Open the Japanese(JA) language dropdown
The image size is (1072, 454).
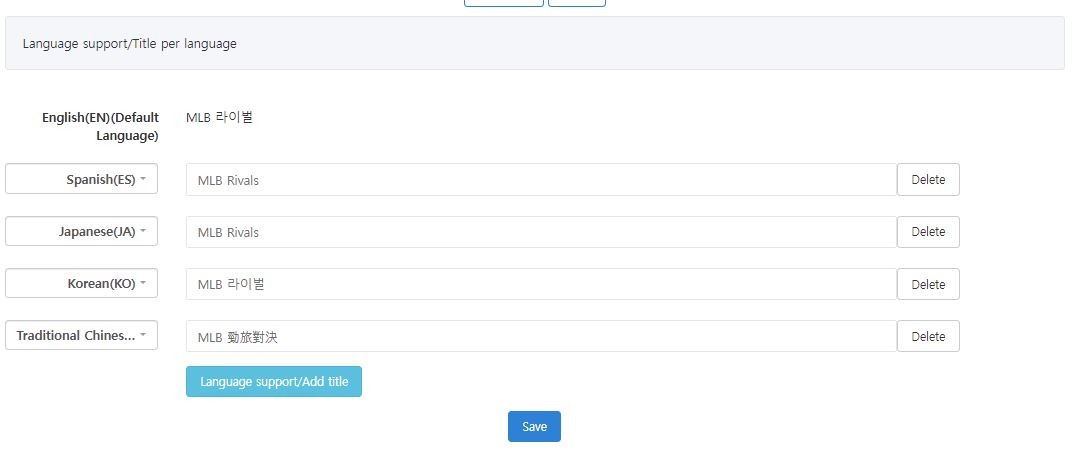tap(81, 232)
